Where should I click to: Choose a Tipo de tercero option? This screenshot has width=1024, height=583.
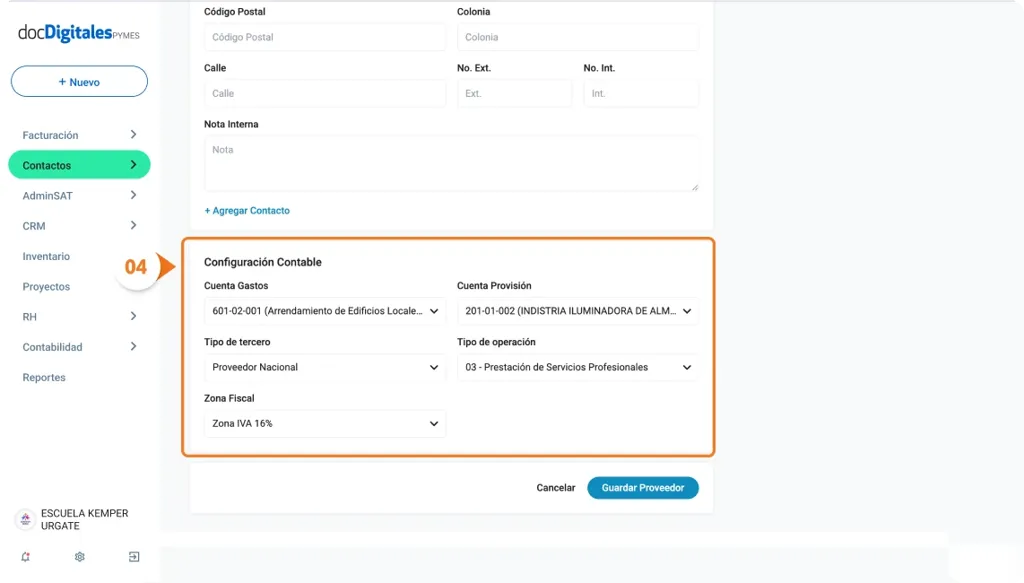coord(325,367)
